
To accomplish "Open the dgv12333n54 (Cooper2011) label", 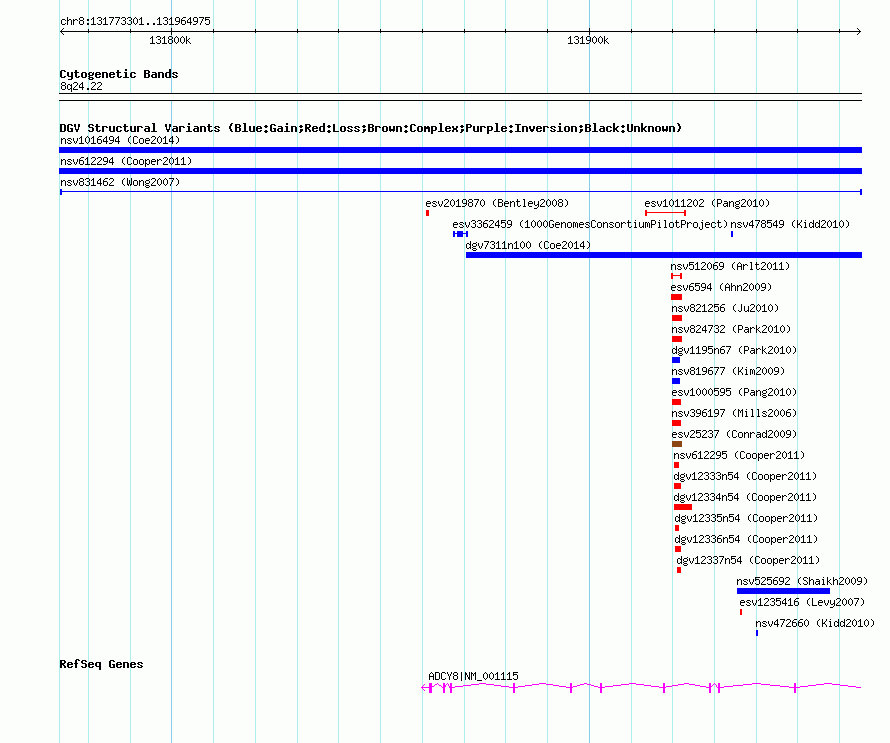I will (x=745, y=476).
